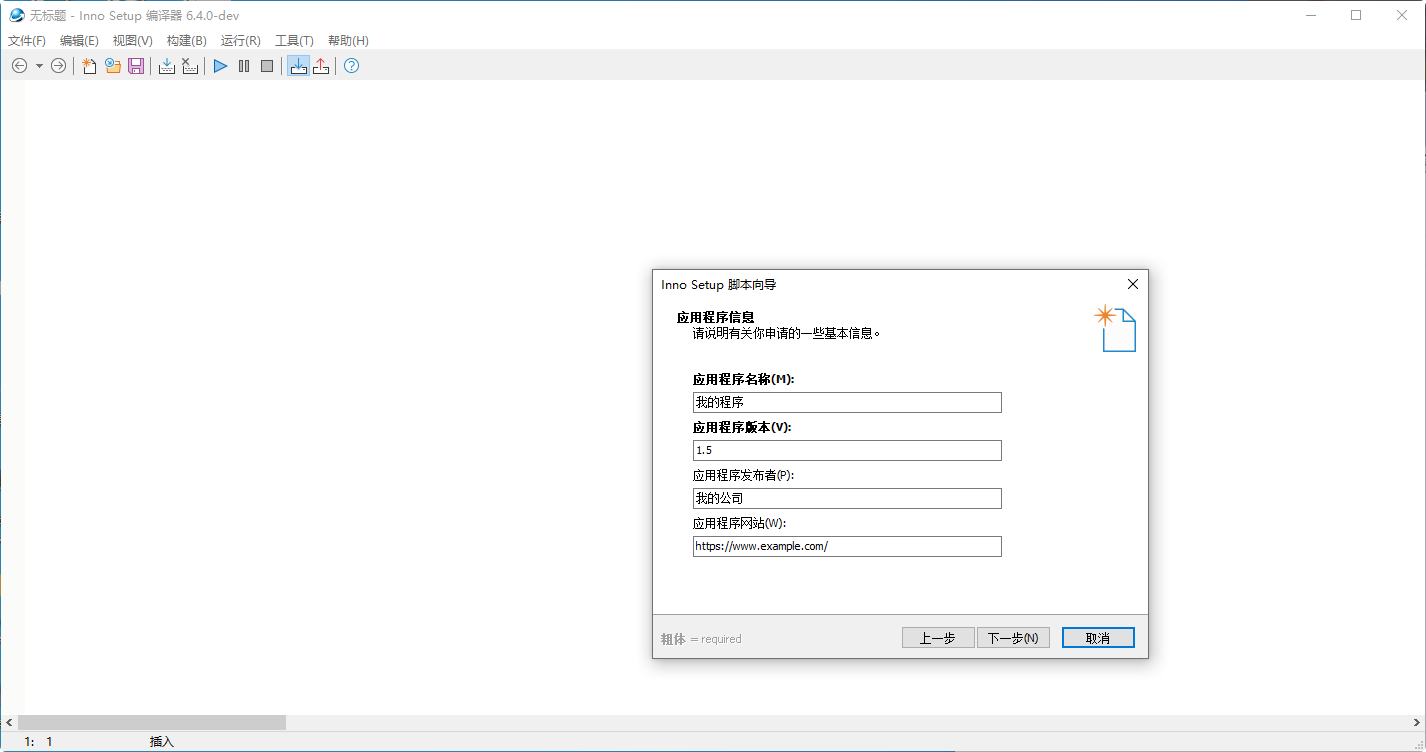The height and width of the screenshot is (752, 1426).
Task: Click the Open file folder icon
Action: [x=112, y=66]
